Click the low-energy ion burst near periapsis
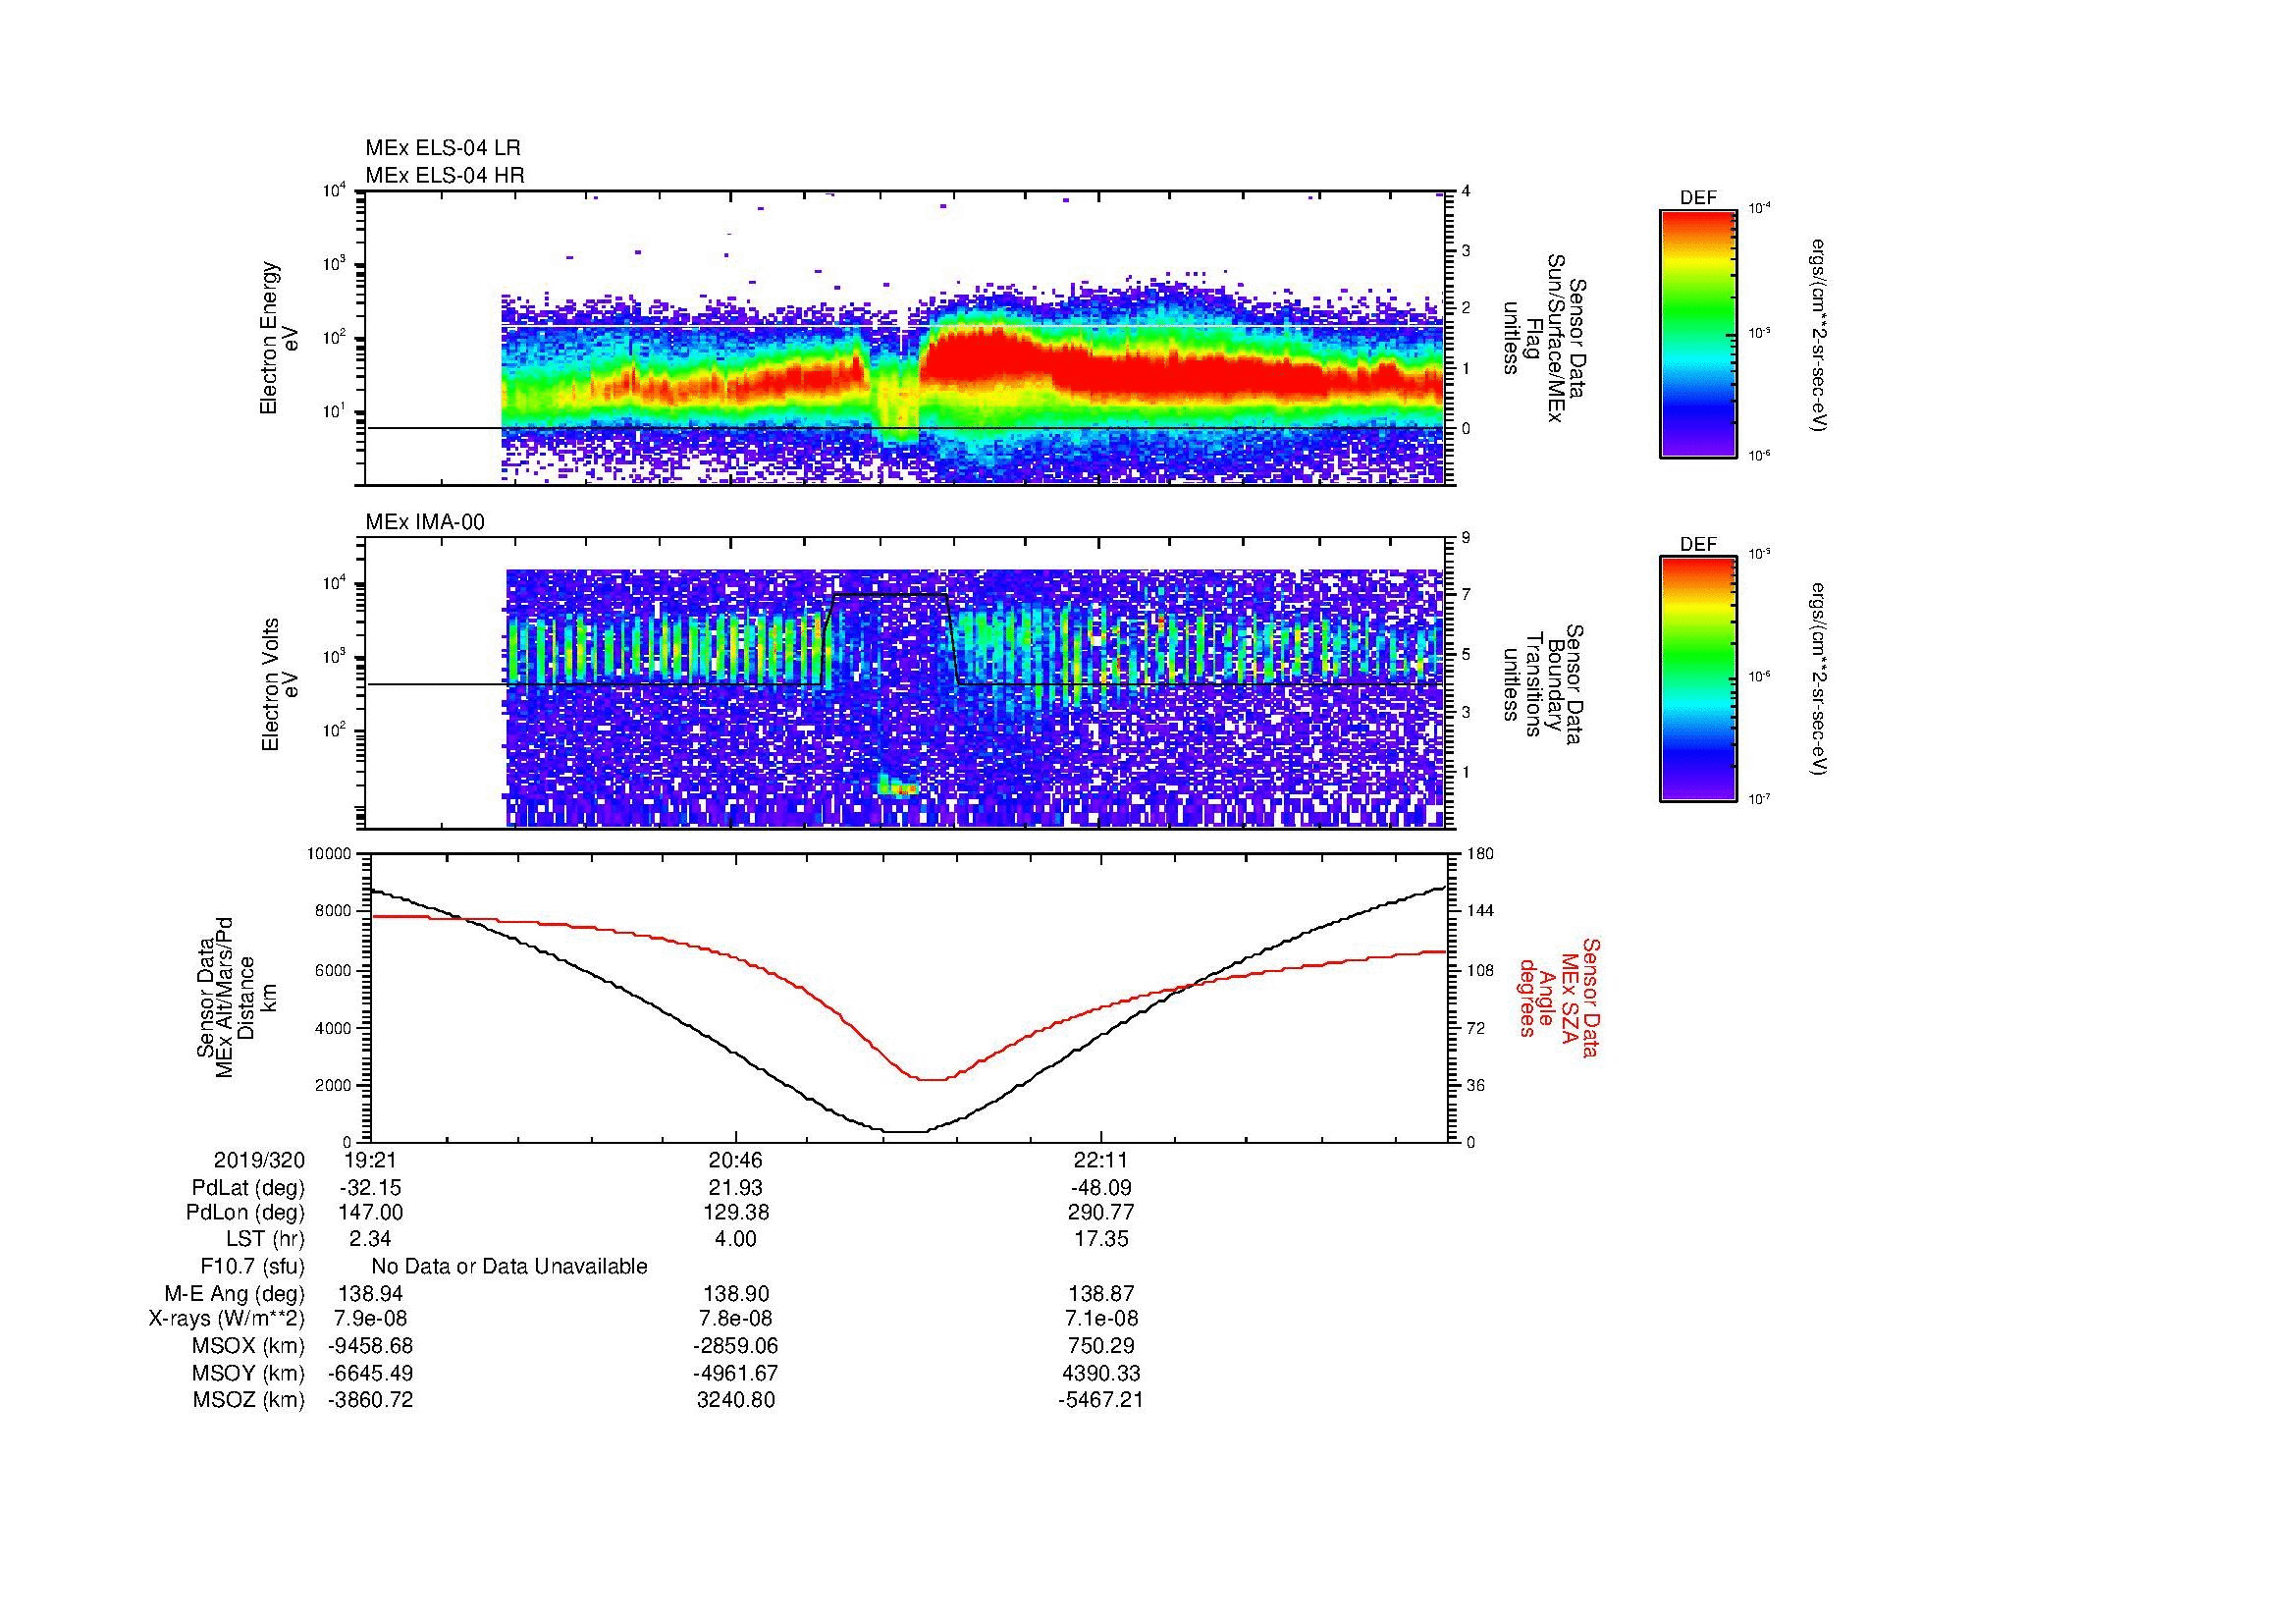This screenshot has width=2296, height=1623. point(898,788)
